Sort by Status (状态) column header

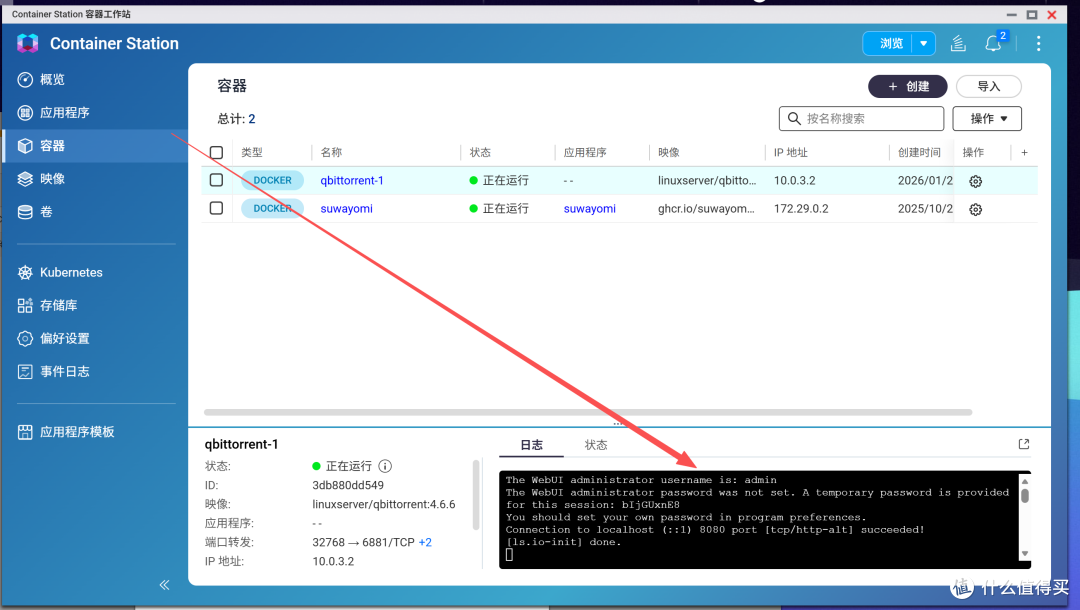[x=480, y=153]
